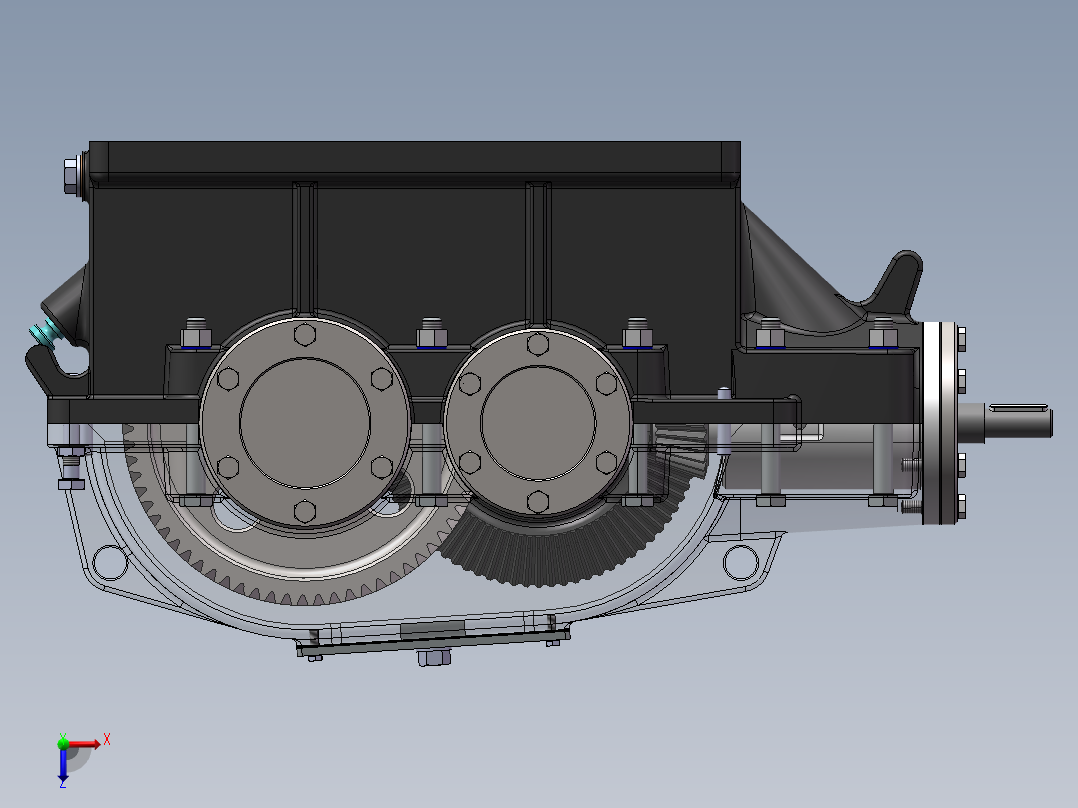
Task: Select the right mounting hole of lower casing
Action: [x=740, y=562]
